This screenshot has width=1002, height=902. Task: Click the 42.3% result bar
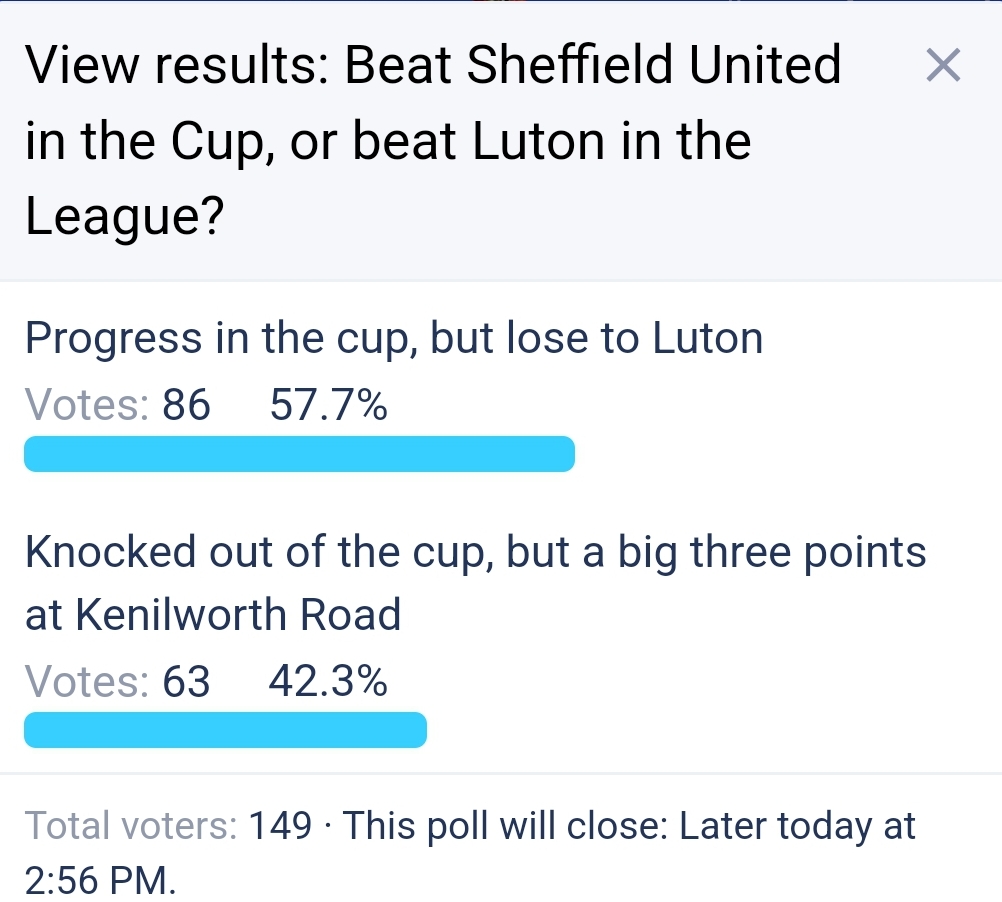(x=225, y=730)
